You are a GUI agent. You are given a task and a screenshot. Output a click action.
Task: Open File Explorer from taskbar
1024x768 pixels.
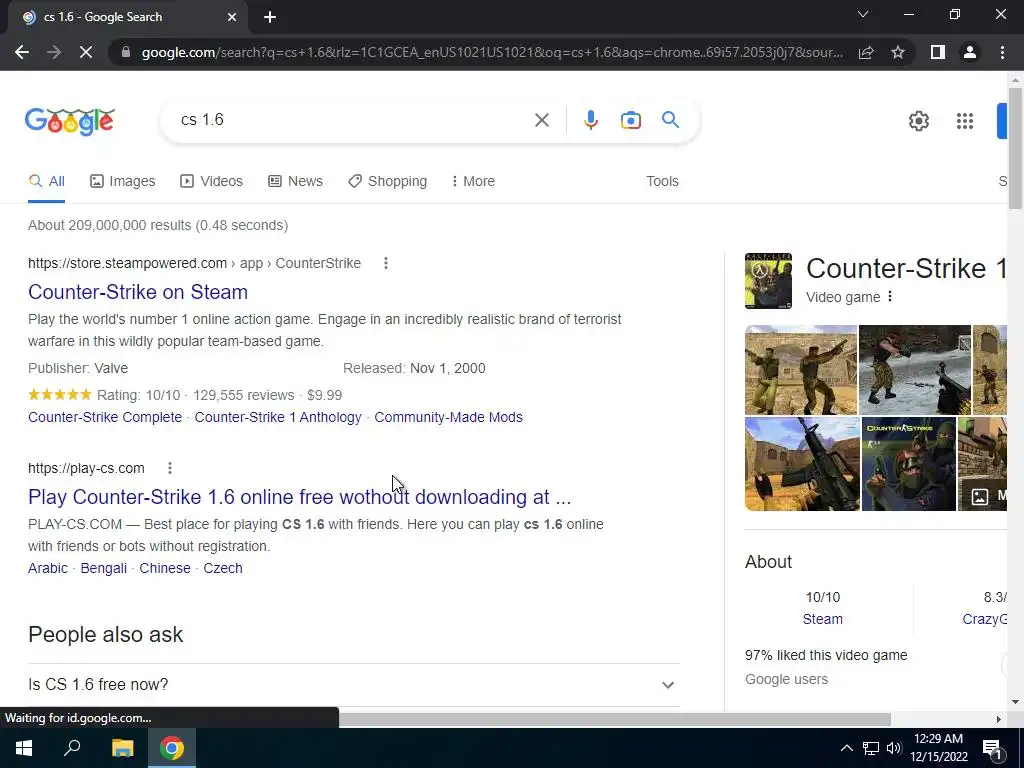click(x=122, y=748)
